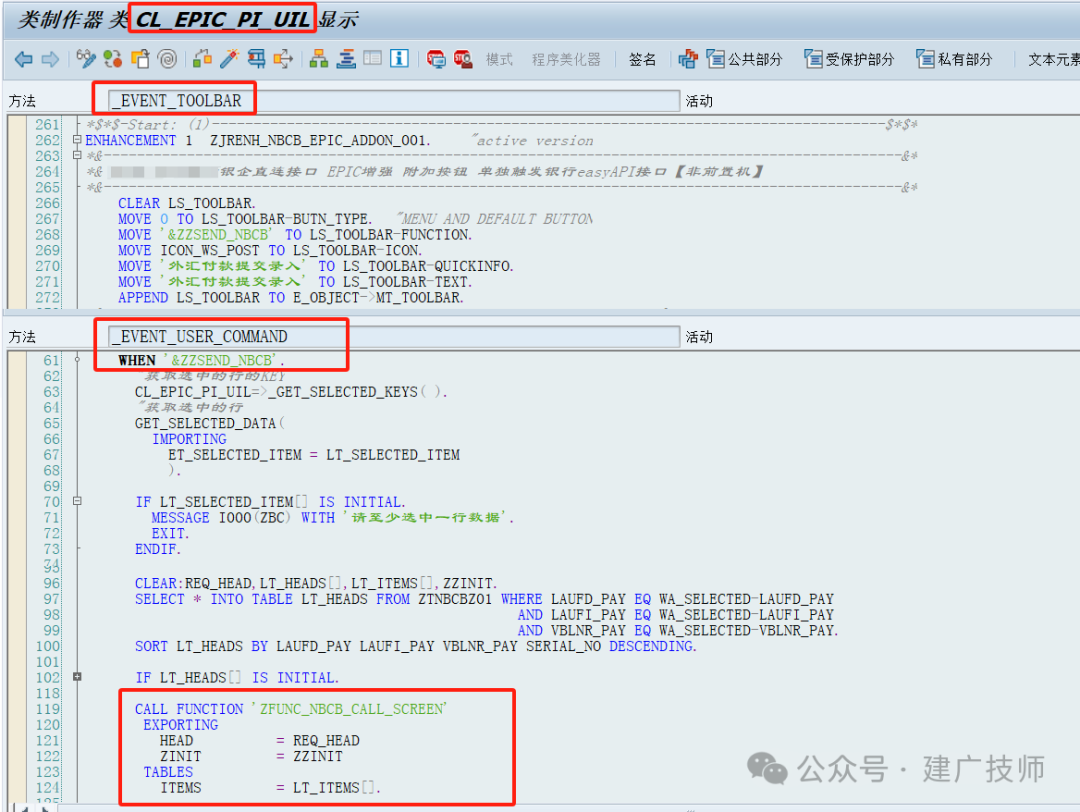
Task: Toggle the full-screen layout icon
Action: (373, 59)
